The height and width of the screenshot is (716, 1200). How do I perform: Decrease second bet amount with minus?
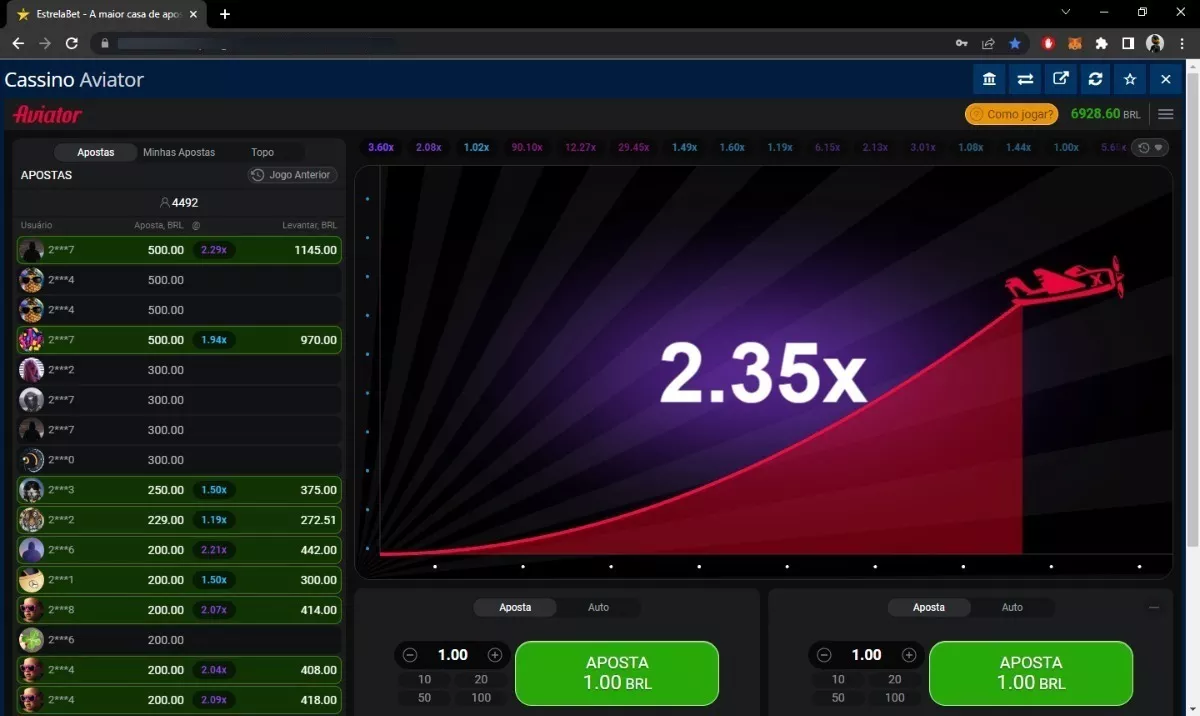(824, 655)
